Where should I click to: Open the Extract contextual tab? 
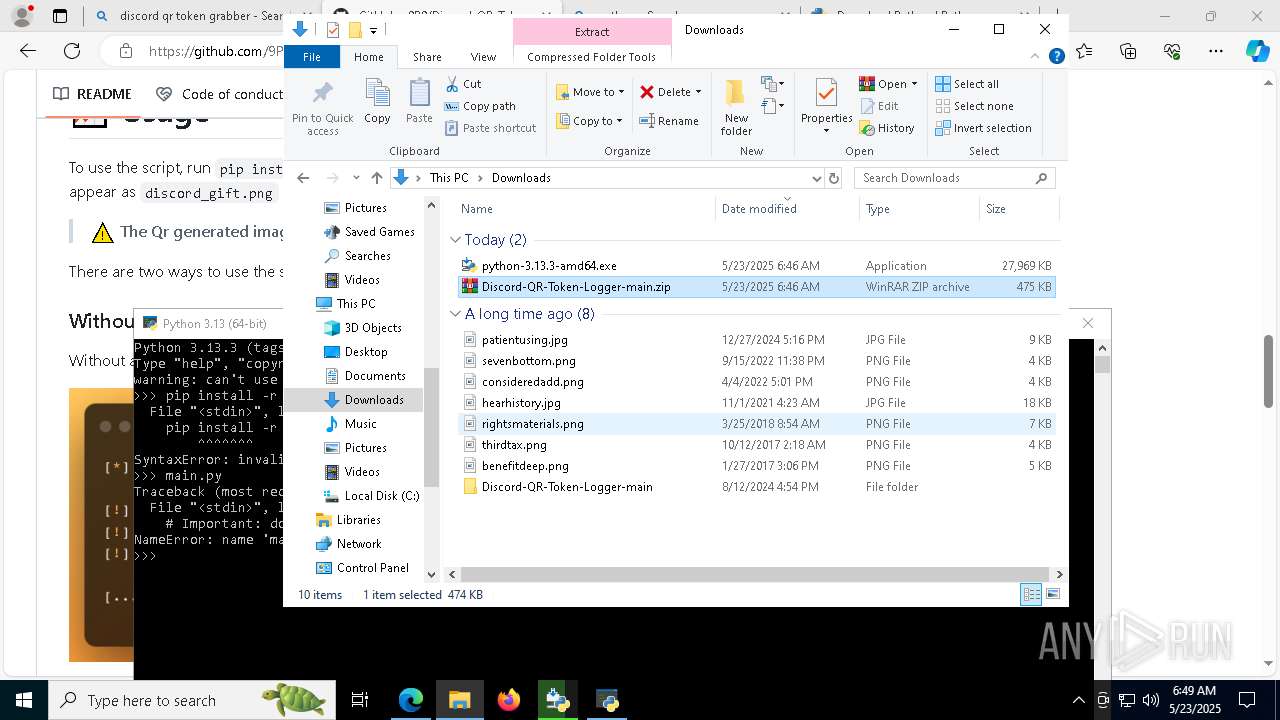coord(592,32)
